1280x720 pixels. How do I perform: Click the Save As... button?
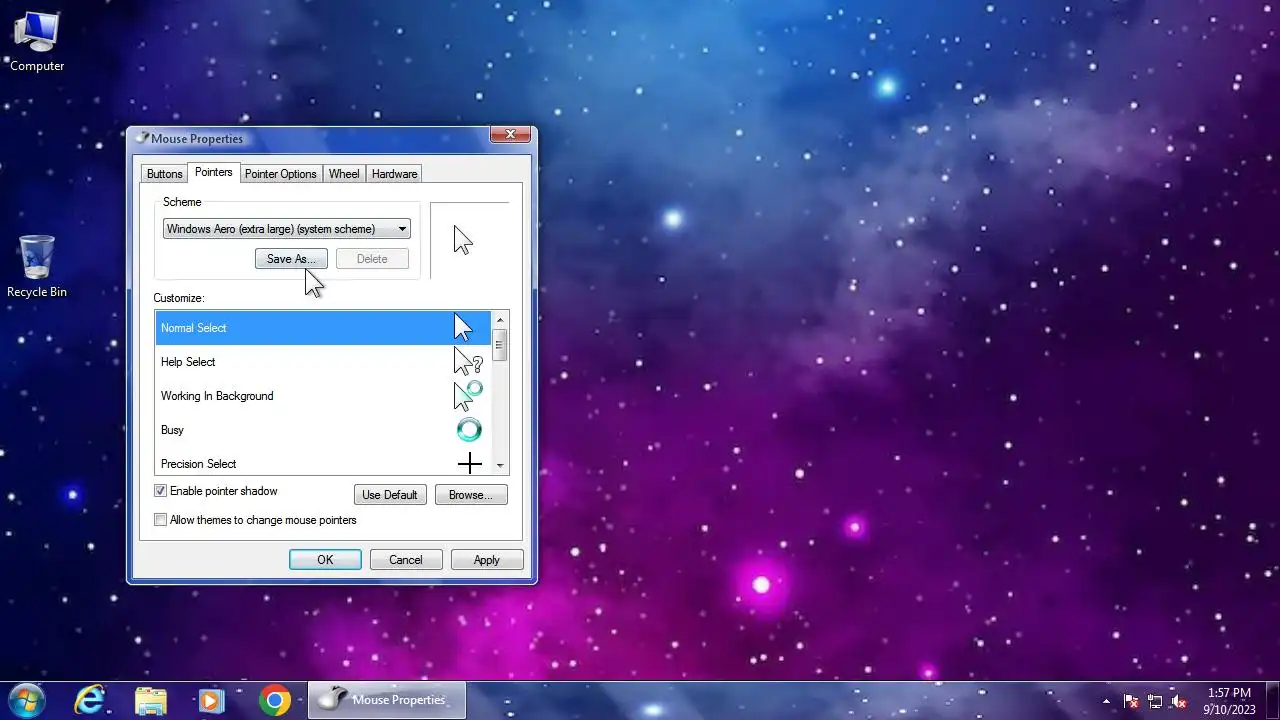(291, 259)
